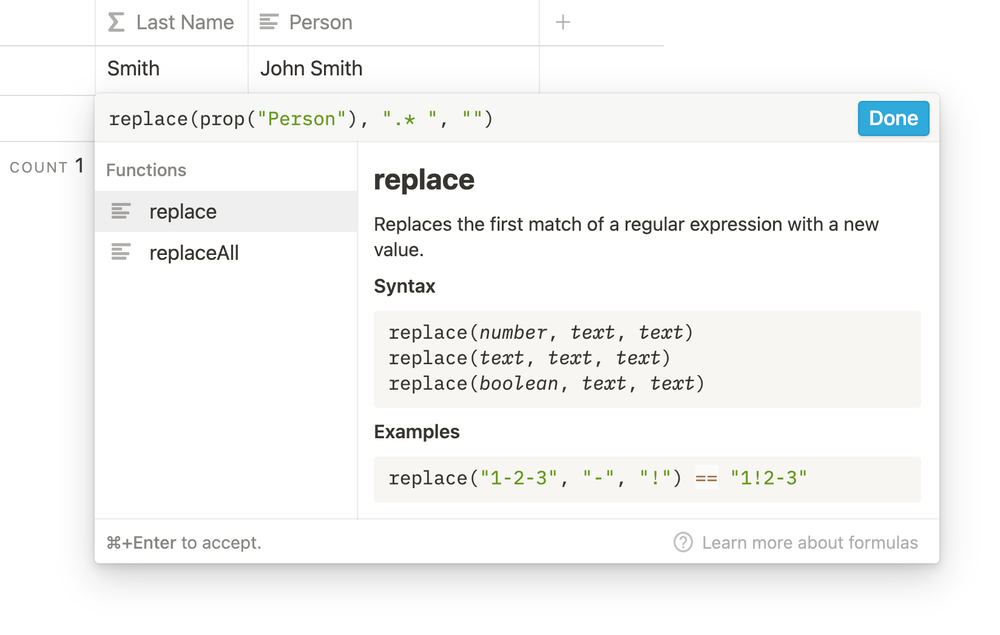The image size is (1000, 635).
Task: Open the Learn more about formulas link
Action: point(809,543)
